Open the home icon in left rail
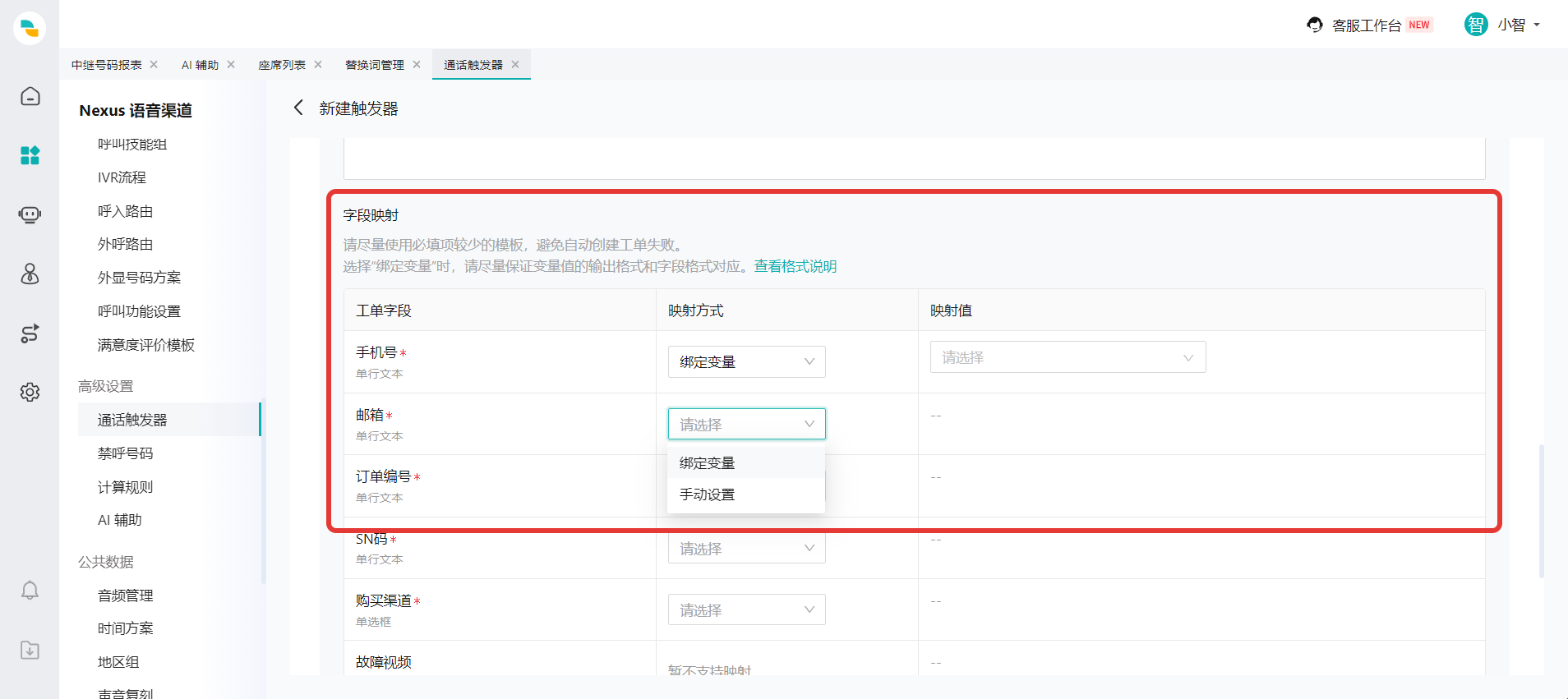Viewport: 1568px width, 699px height. click(30, 96)
